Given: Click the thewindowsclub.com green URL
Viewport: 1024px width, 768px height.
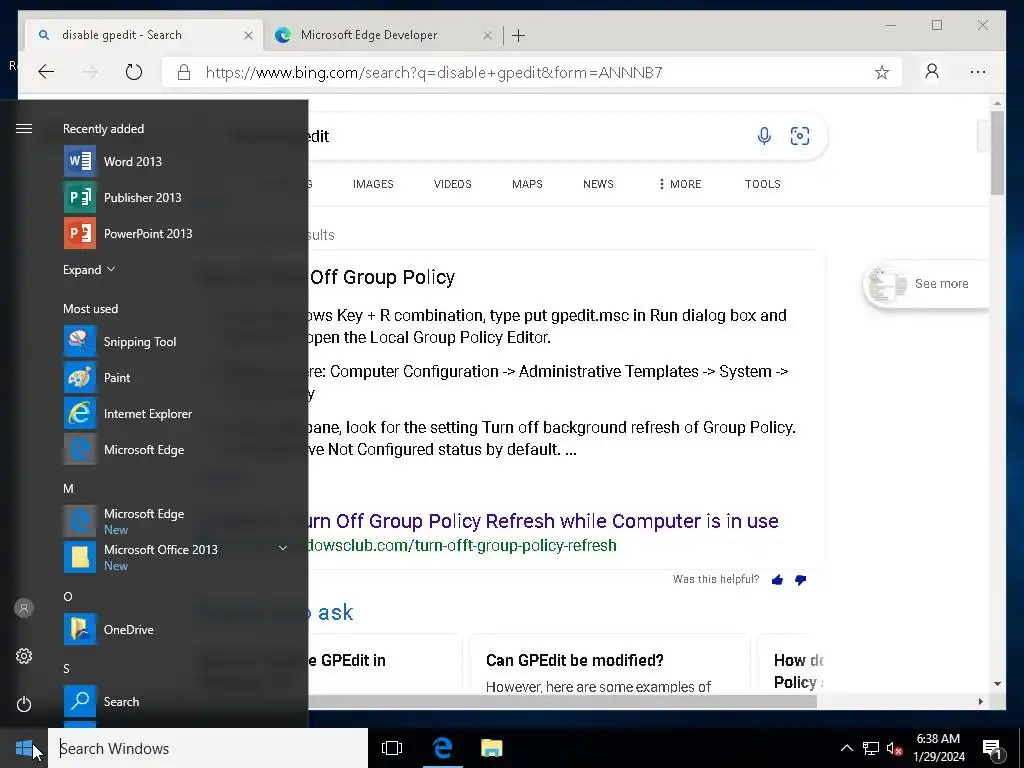Looking at the screenshot, I should 462,545.
